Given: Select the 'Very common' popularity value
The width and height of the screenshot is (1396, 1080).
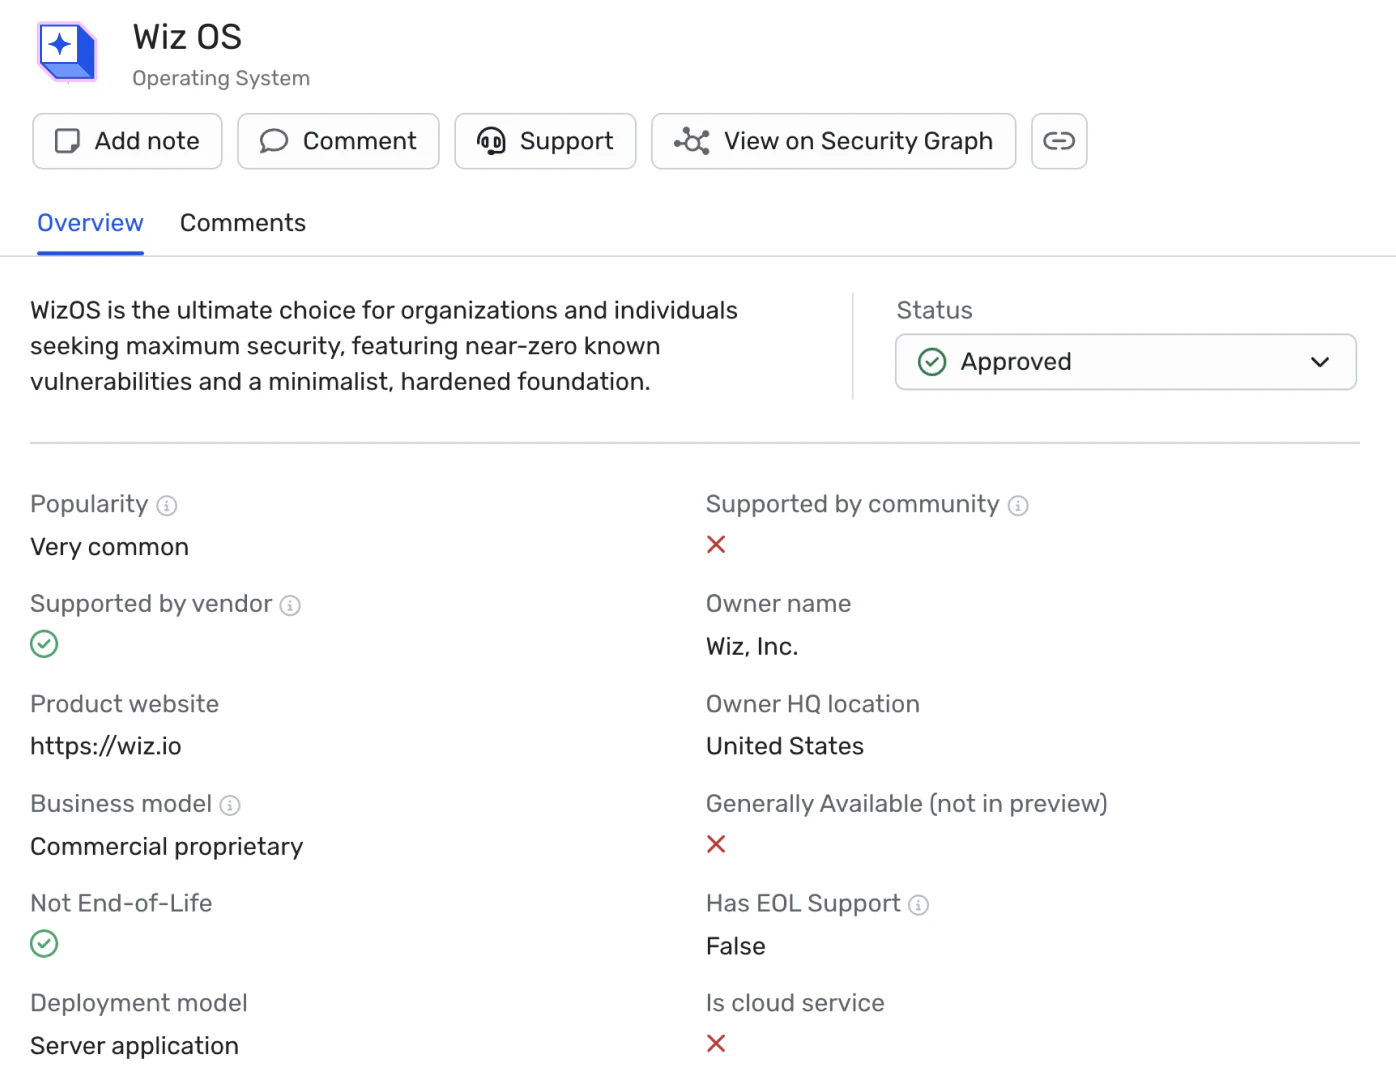Looking at the screenshot, I should [109, 547].
